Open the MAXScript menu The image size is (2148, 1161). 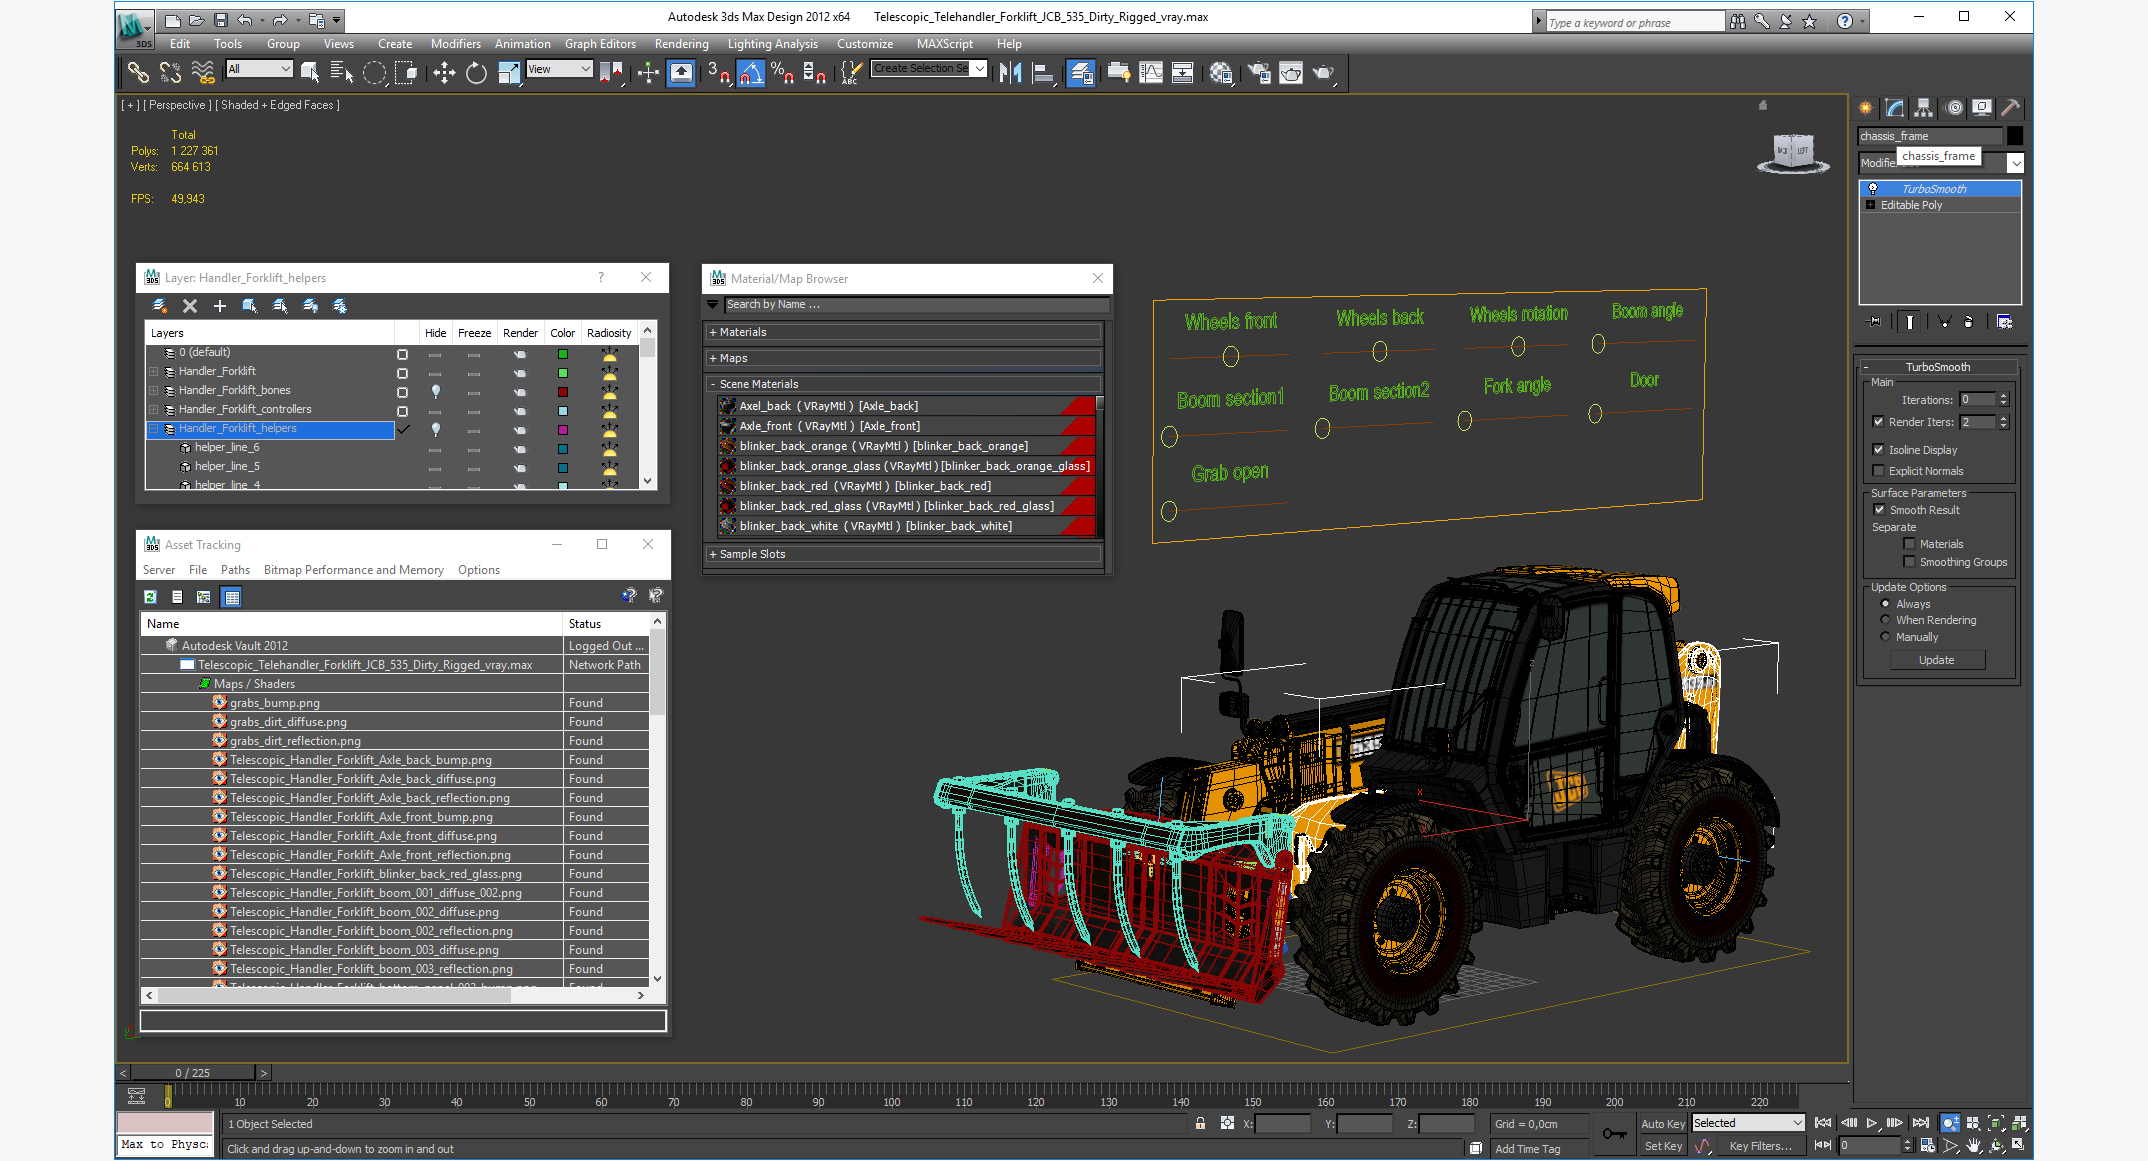pyautogui.click(x=944, y=44)
